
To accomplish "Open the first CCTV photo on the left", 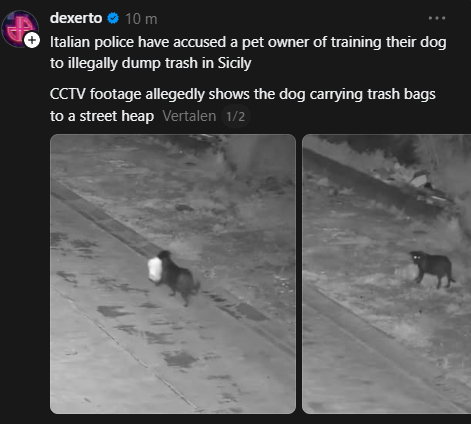I will pos(173,274).
